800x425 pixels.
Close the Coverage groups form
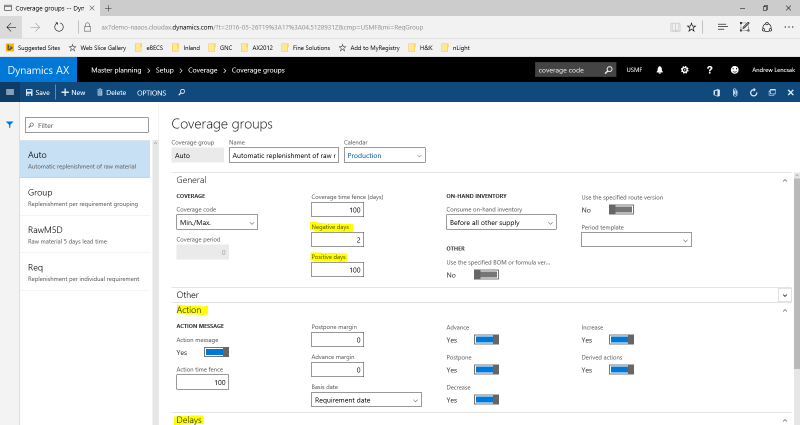coord(790,92)
